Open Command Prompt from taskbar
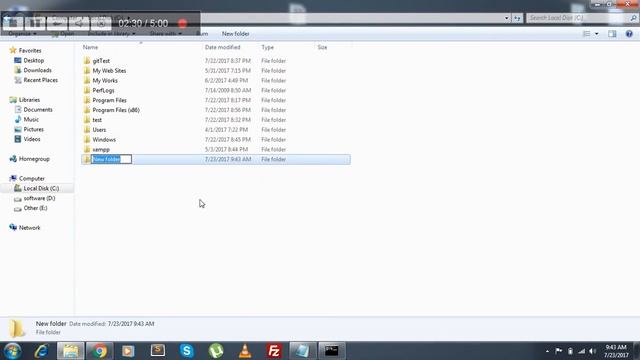Viewport: 640px width, 360px height. 331,351
